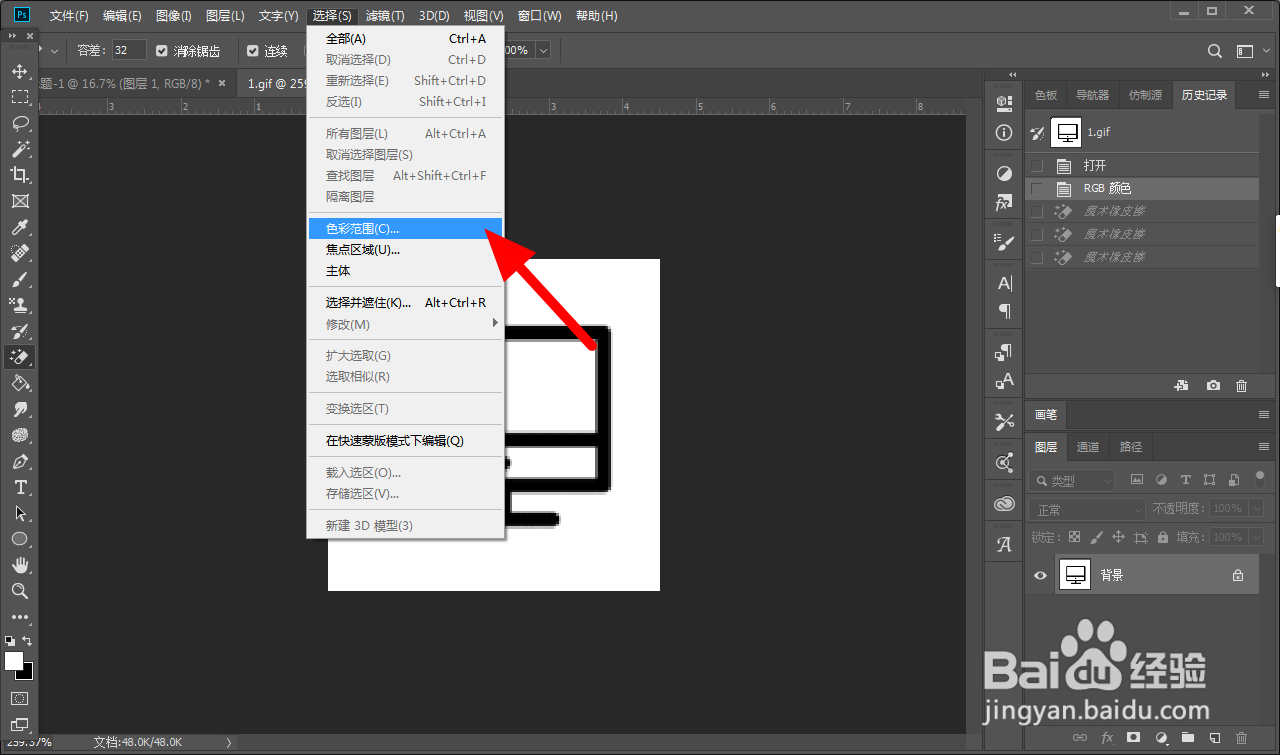Toggle the 消除锯齿 checkbox
This screenshot has width=1280, height=755.
pyautogui.click(x=163, y=50)
